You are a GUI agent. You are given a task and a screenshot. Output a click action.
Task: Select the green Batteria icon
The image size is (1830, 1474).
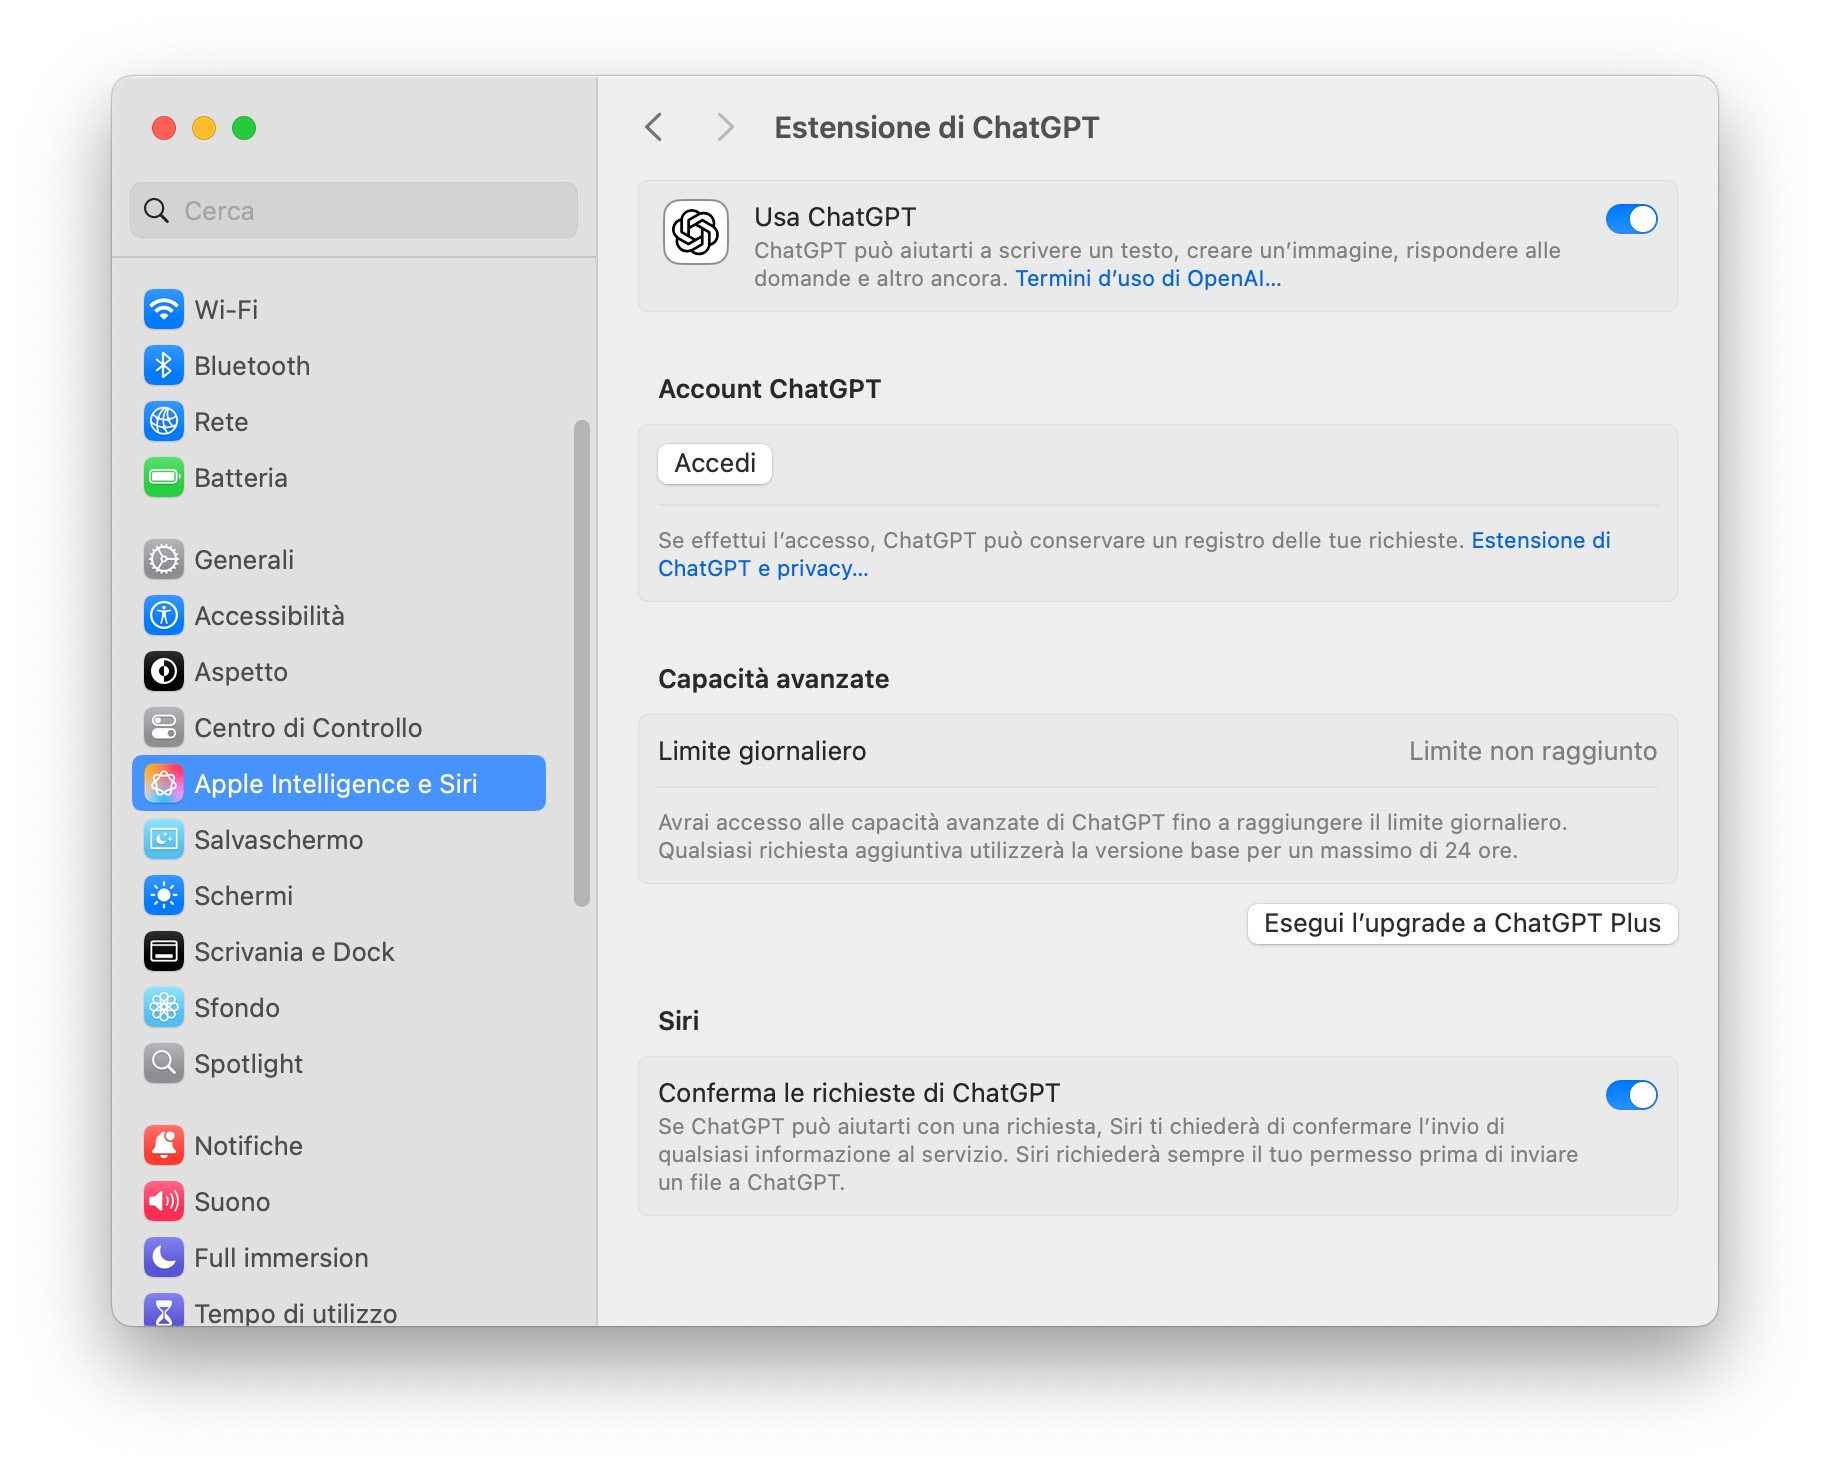164,478
